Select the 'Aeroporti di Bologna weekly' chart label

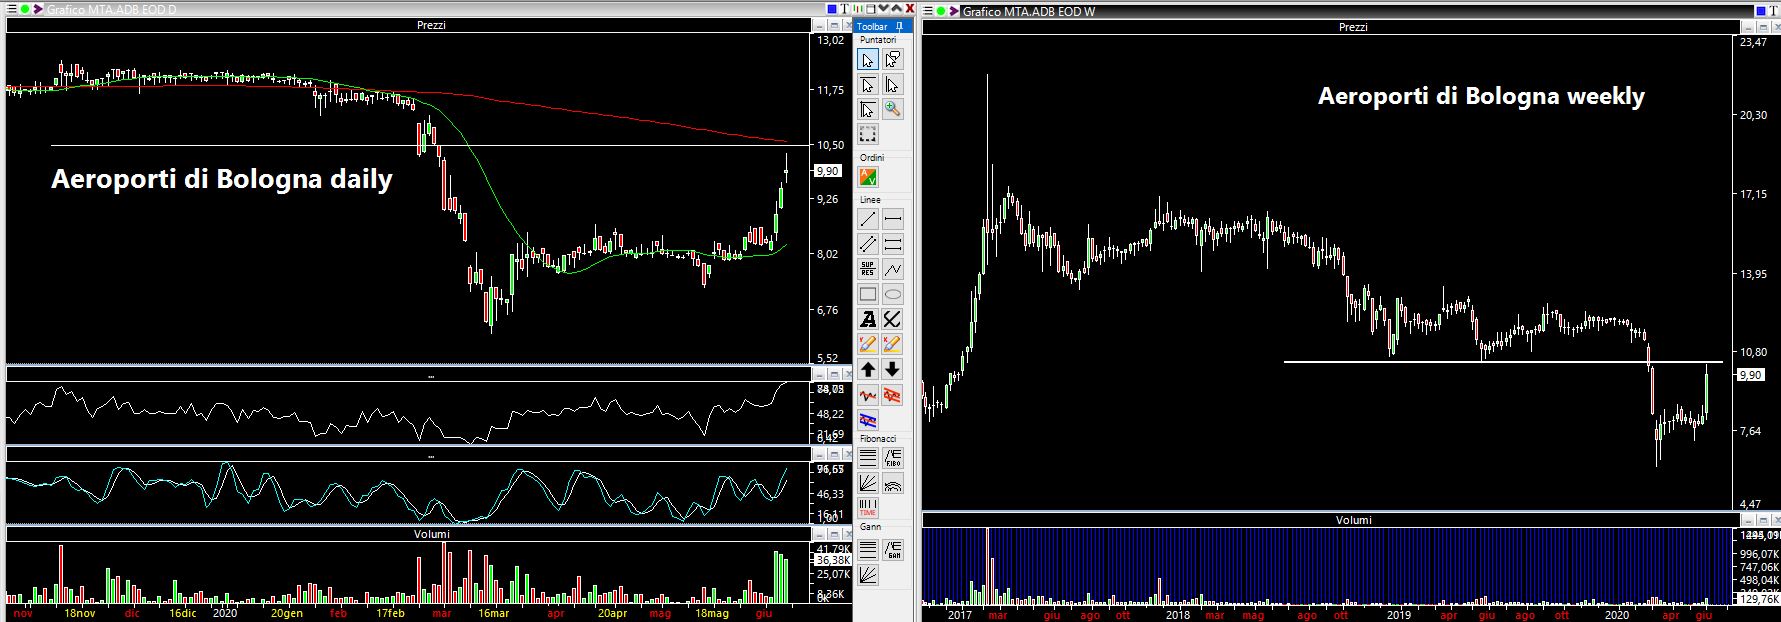[1481, 97]
